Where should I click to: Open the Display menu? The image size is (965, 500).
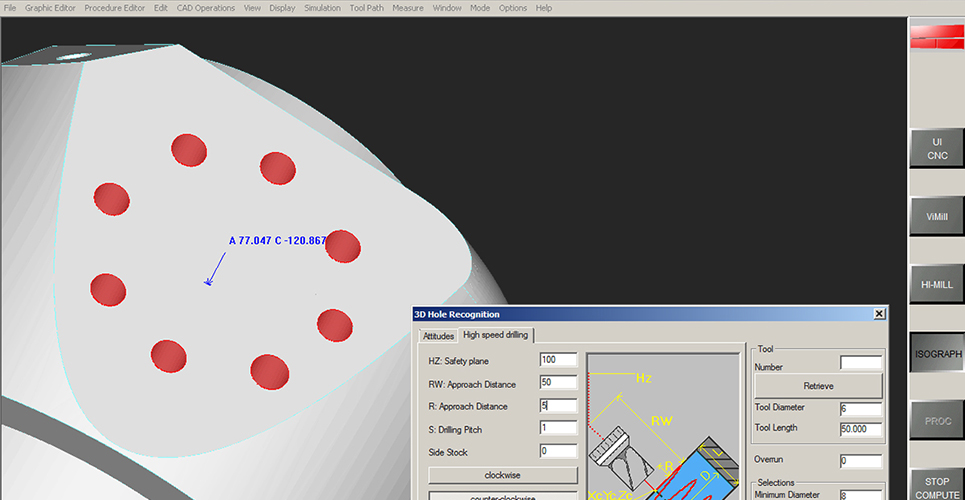point(282,8)
